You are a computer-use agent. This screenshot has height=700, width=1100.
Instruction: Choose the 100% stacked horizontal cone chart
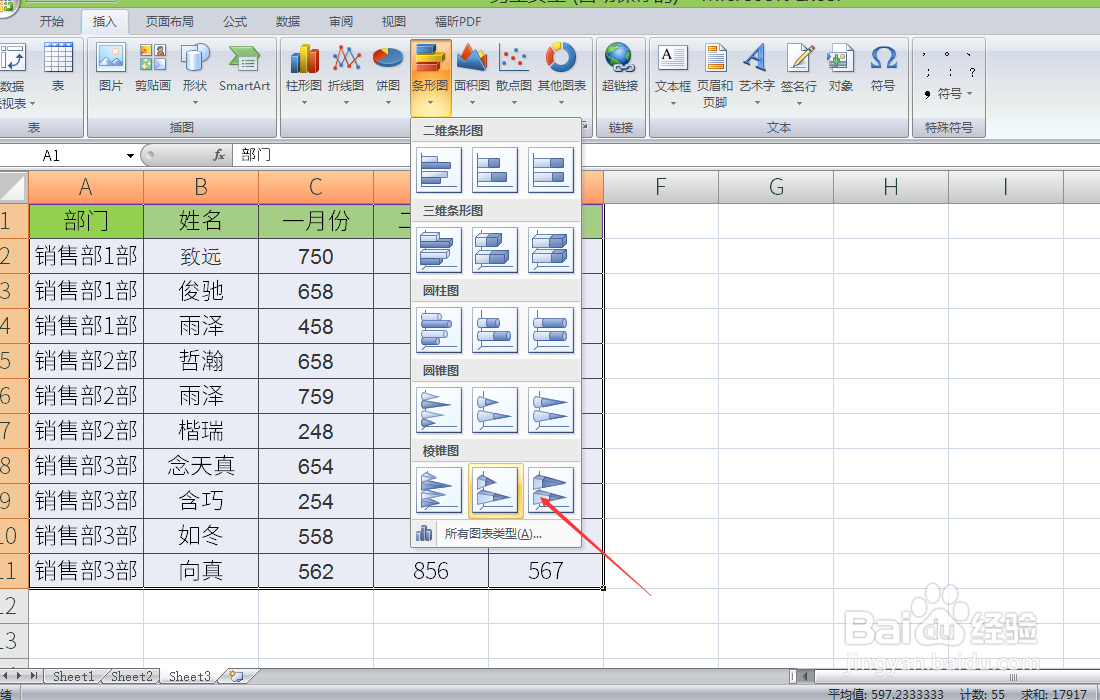coord(551,410)
